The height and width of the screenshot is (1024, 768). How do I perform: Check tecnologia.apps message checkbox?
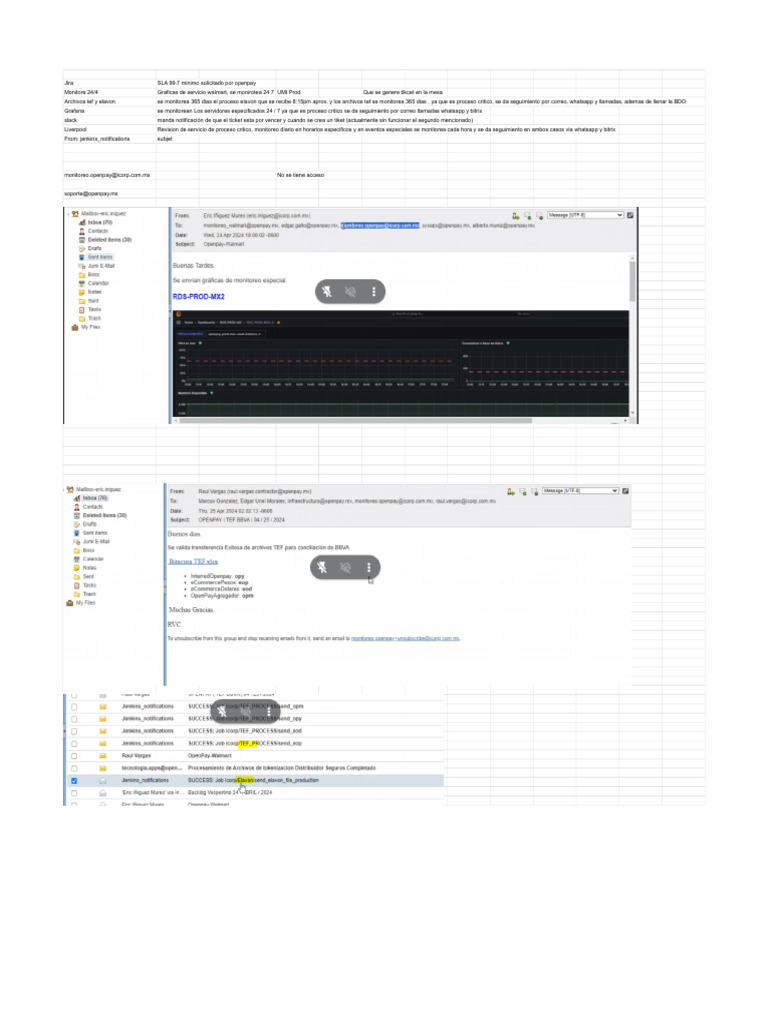coord(74,769)
